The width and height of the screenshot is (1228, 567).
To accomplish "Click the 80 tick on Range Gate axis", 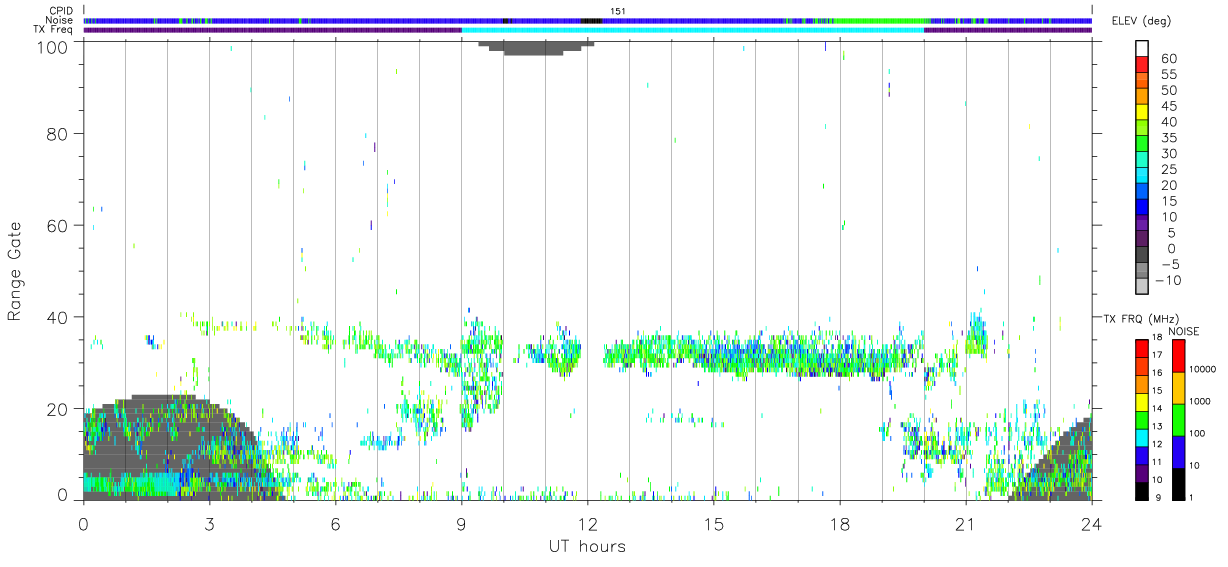I will 57,133.
